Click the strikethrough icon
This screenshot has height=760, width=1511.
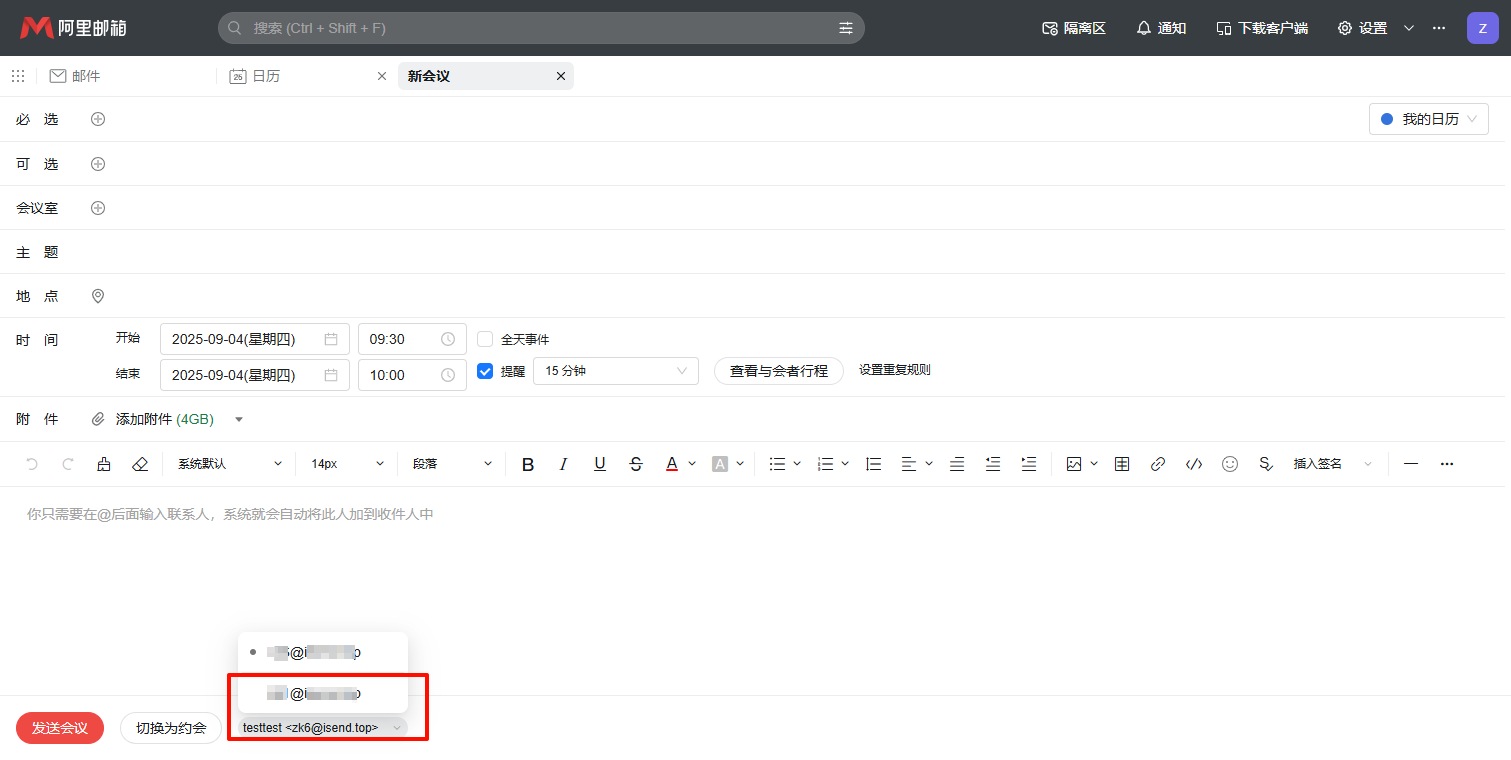(x=636, y=464)
